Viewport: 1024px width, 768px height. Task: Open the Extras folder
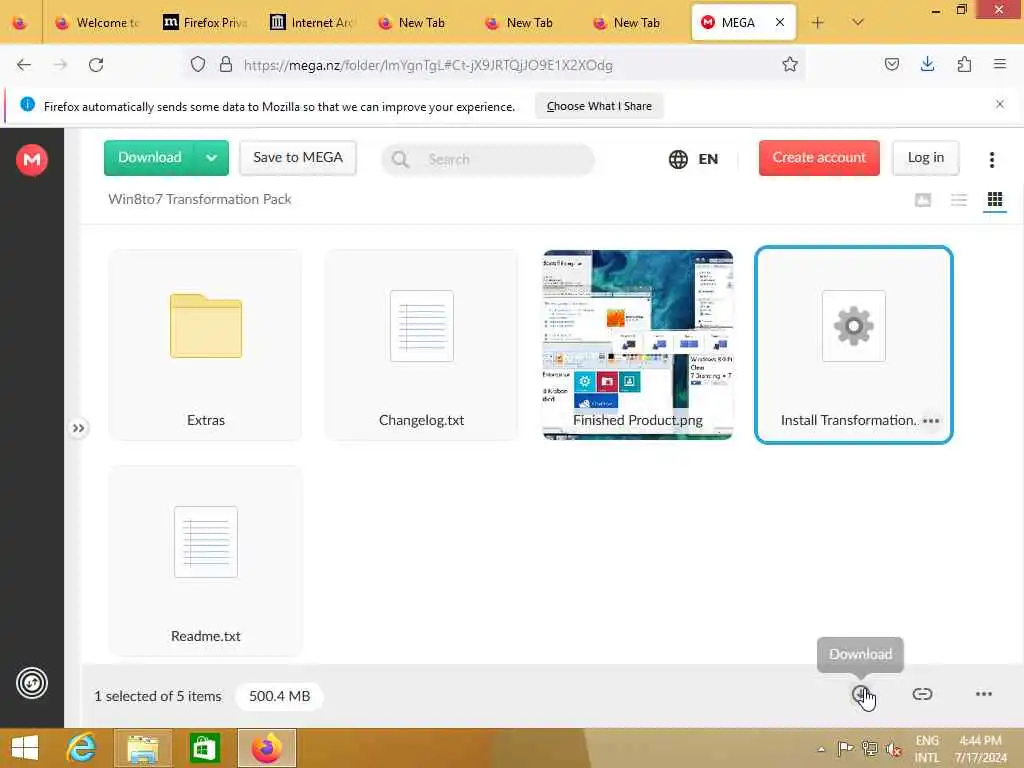pyautogui.click(x=206, y=345)
